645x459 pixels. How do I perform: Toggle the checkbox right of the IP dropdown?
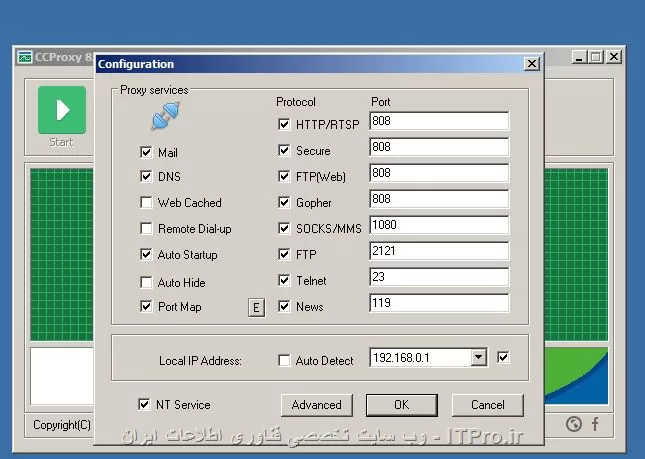pyautogui.click(x=503, y=357)
